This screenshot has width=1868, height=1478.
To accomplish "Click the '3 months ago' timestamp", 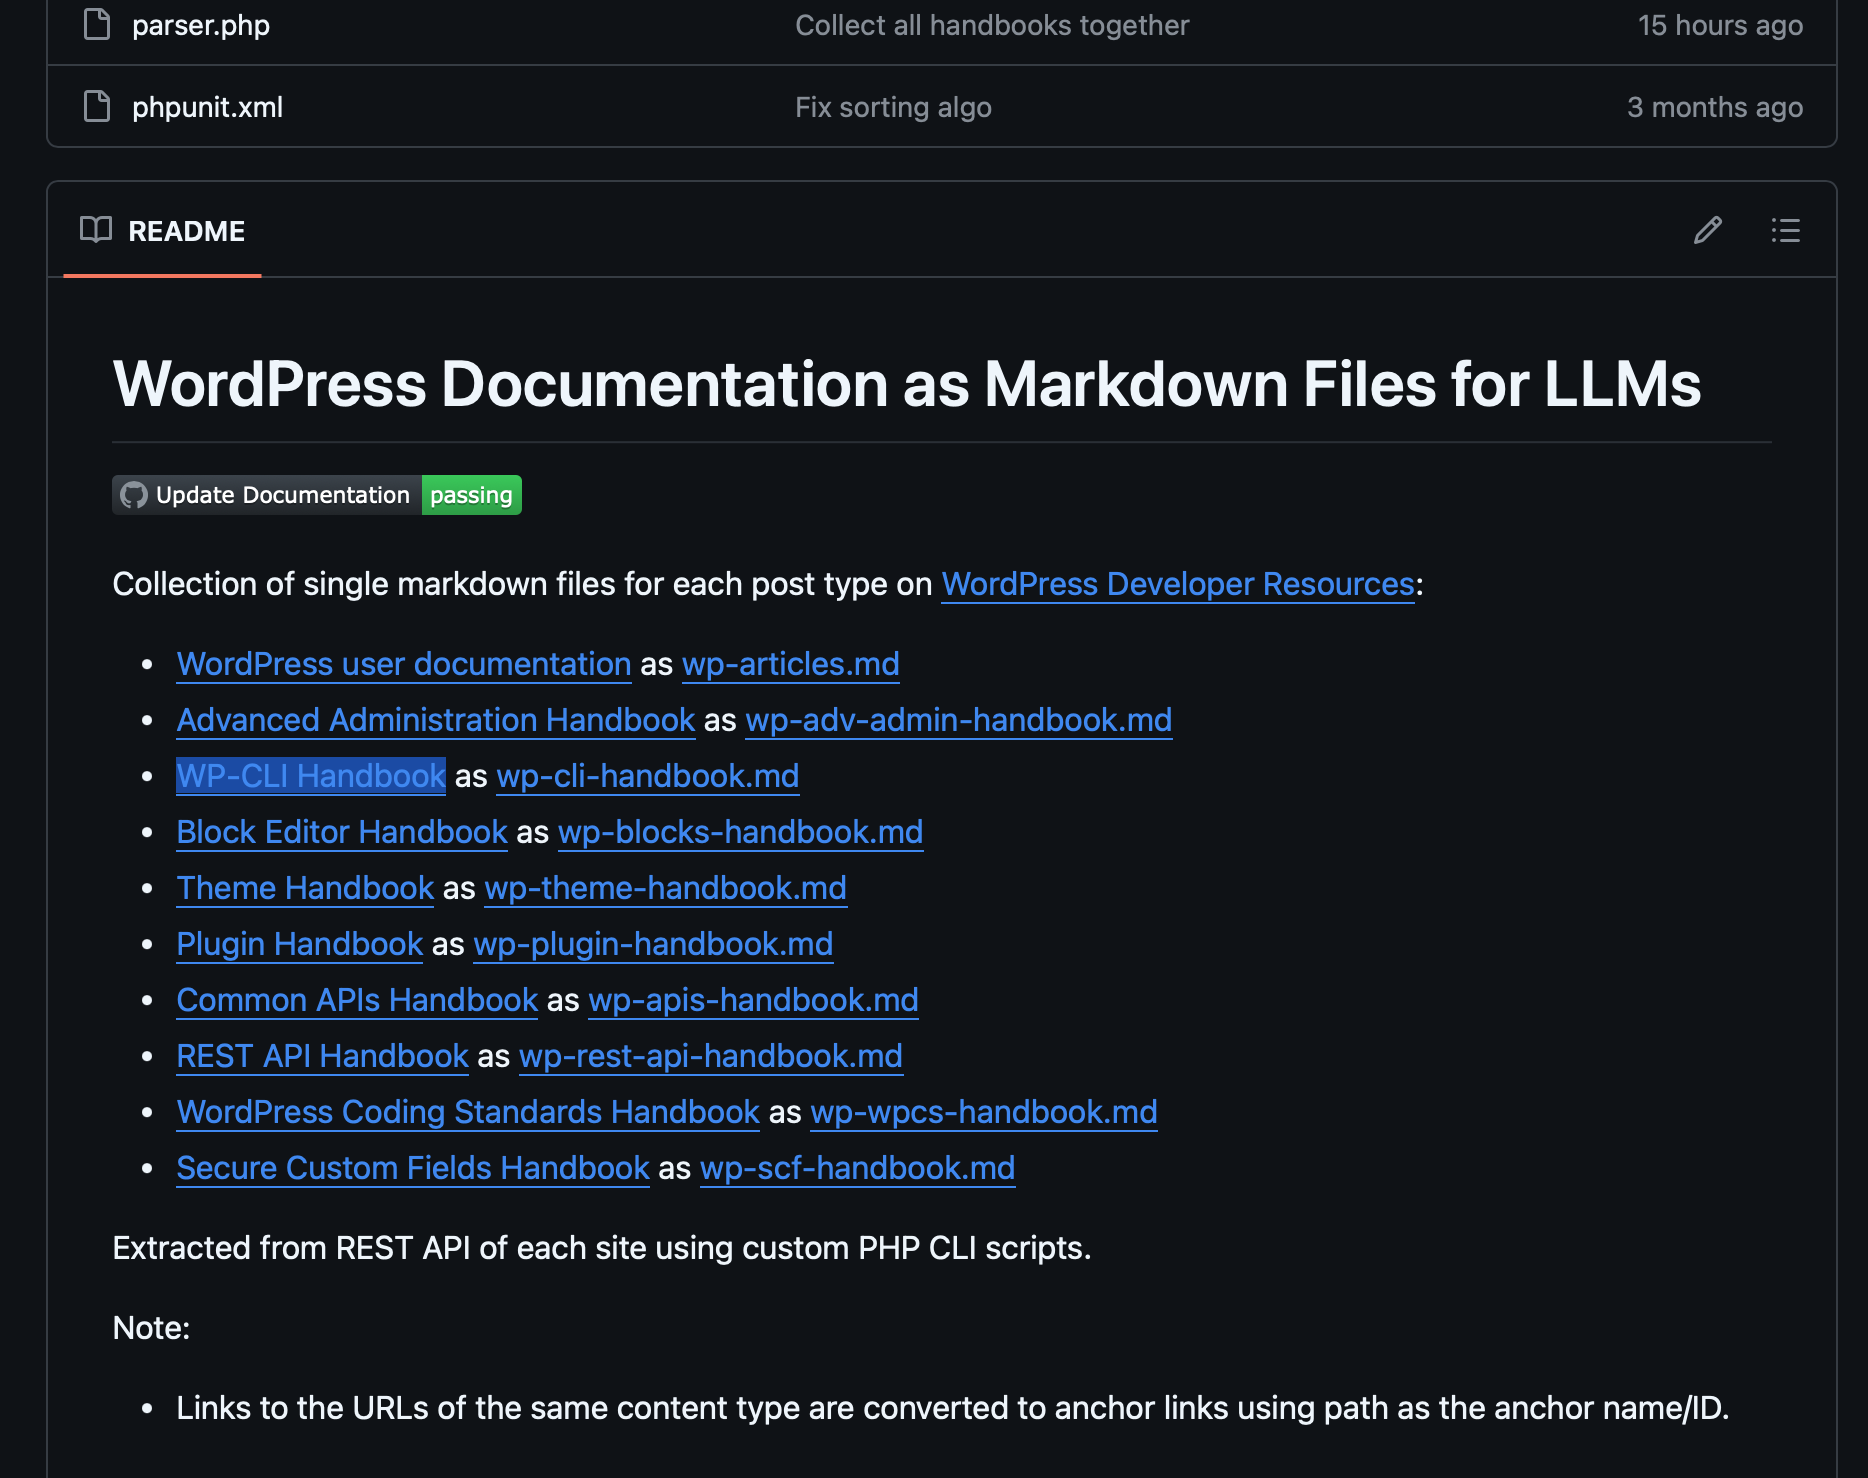I will pos(1715,107).
